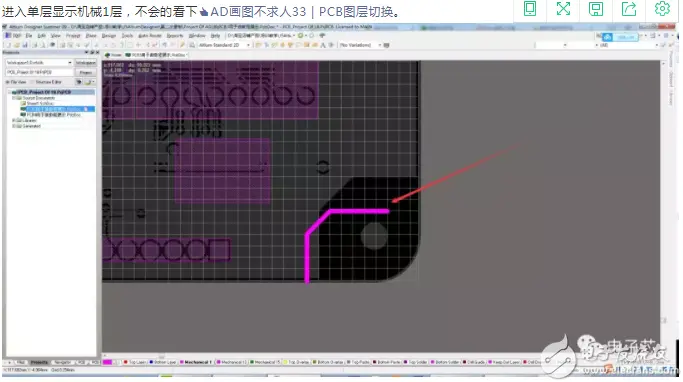Expand the Generated folder
The width and height of the screenshot is (683, 382).
pyautogui.click(x=14, y=126)
